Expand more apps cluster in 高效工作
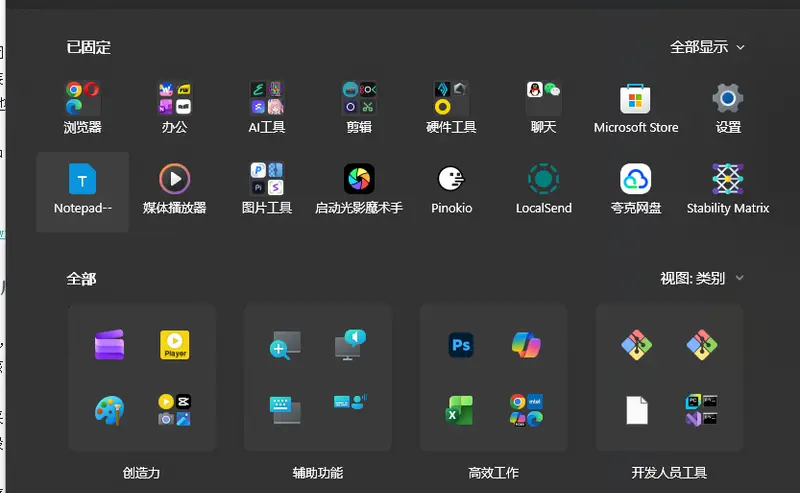 click(x=526, y=410)
